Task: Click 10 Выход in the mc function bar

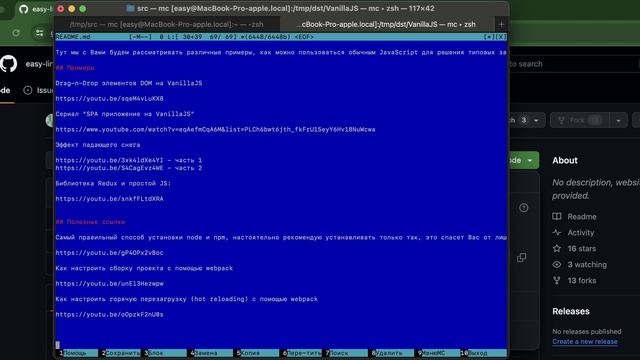Action: [483, 353]
